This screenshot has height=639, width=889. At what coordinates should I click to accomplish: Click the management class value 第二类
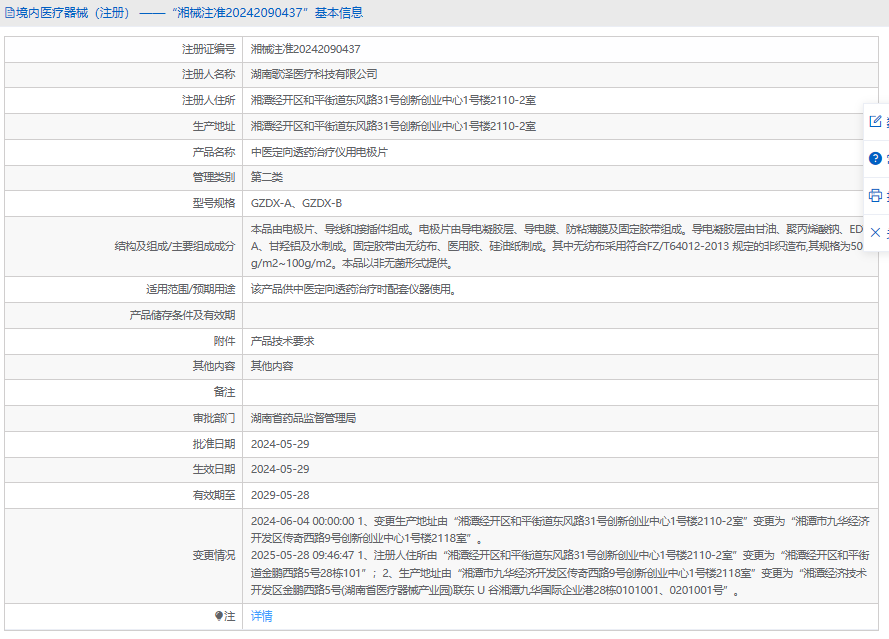[x=266, y=177]
